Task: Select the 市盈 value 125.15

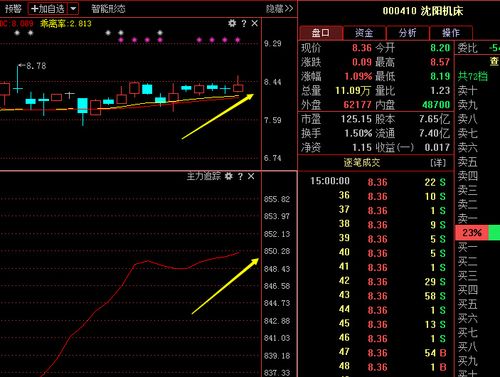Action: (356, 119)
